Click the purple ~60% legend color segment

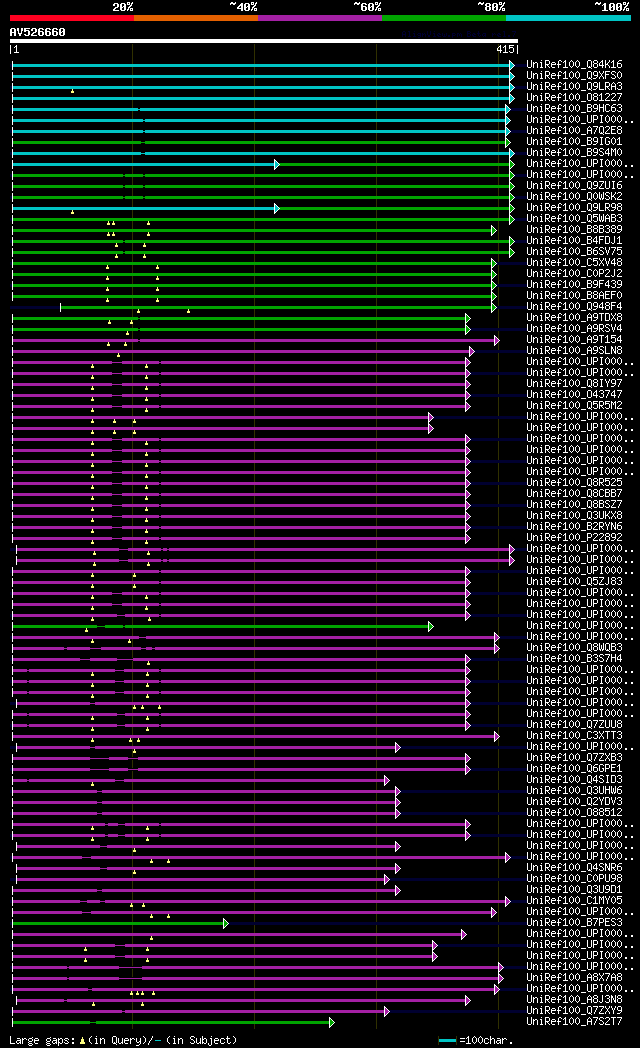(x=319, y=18)
